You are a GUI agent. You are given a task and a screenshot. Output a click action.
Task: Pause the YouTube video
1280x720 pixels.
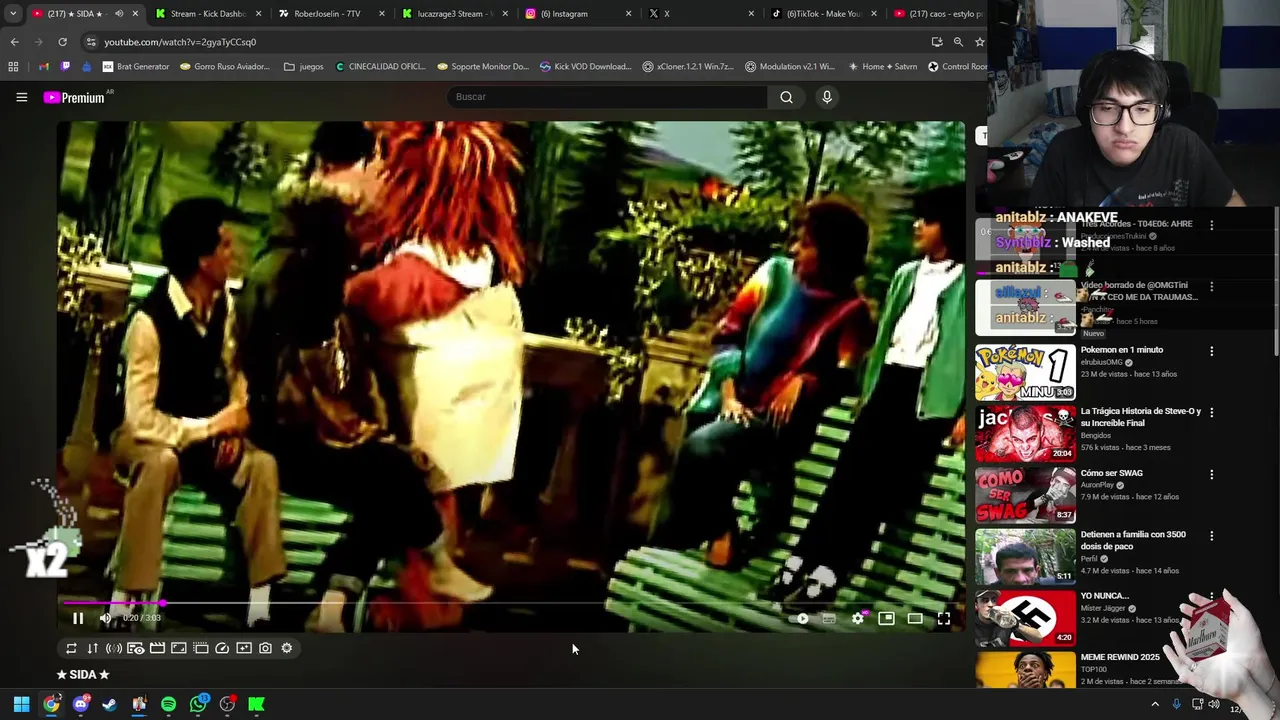coord(77,618)
